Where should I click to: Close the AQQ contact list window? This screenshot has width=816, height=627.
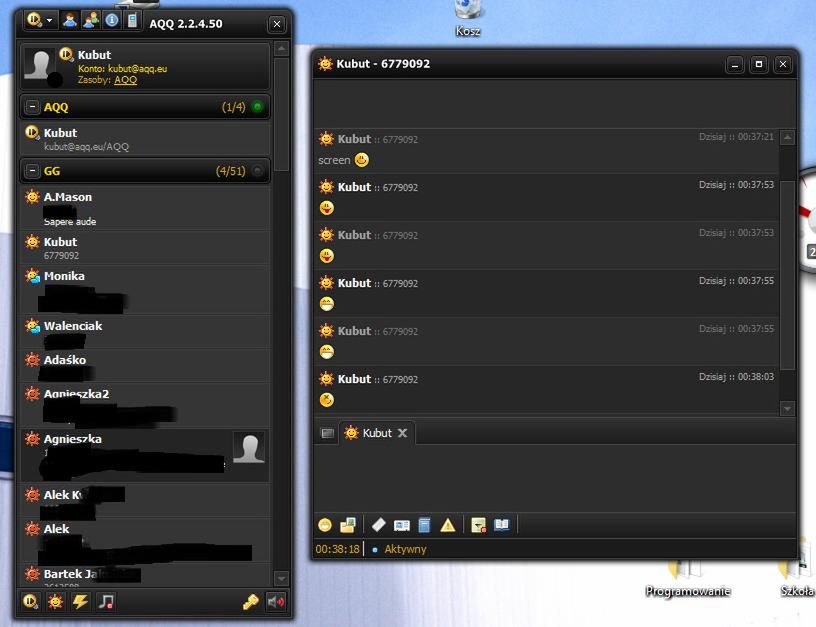pos(277,24)
